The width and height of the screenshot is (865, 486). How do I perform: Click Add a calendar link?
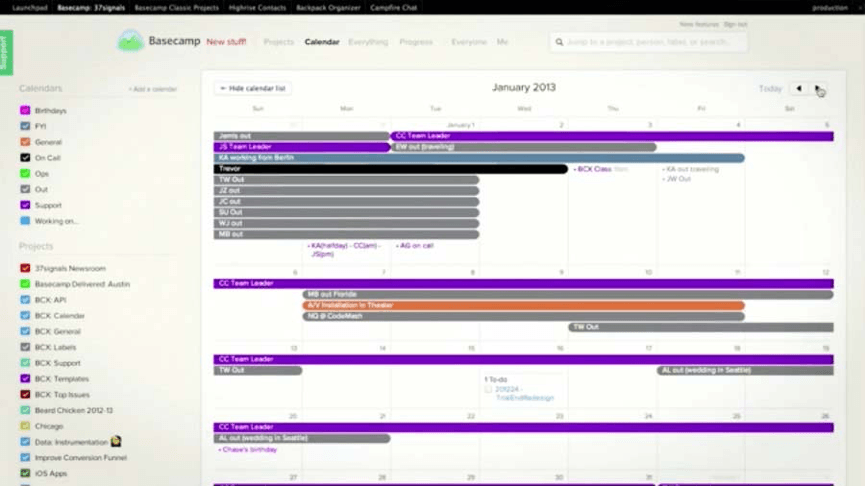pyautogui.click(x=153, y=89)
